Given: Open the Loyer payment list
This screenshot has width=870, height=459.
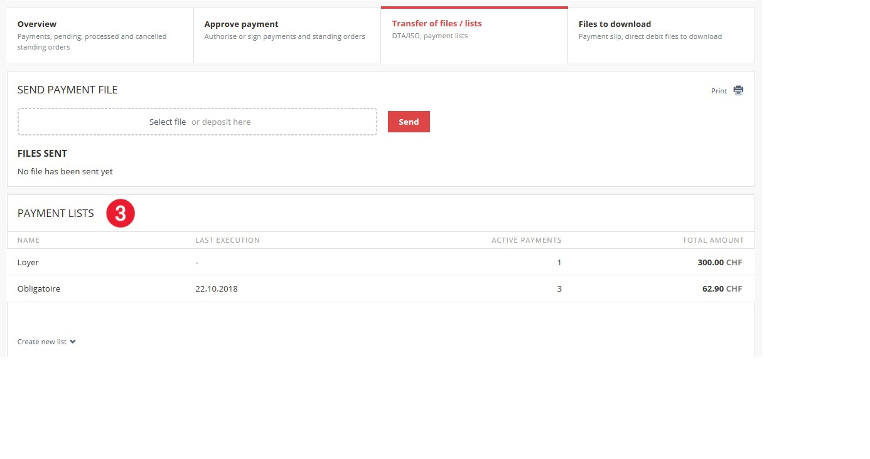Looking at the screenshot, I should tap(28, 262).
